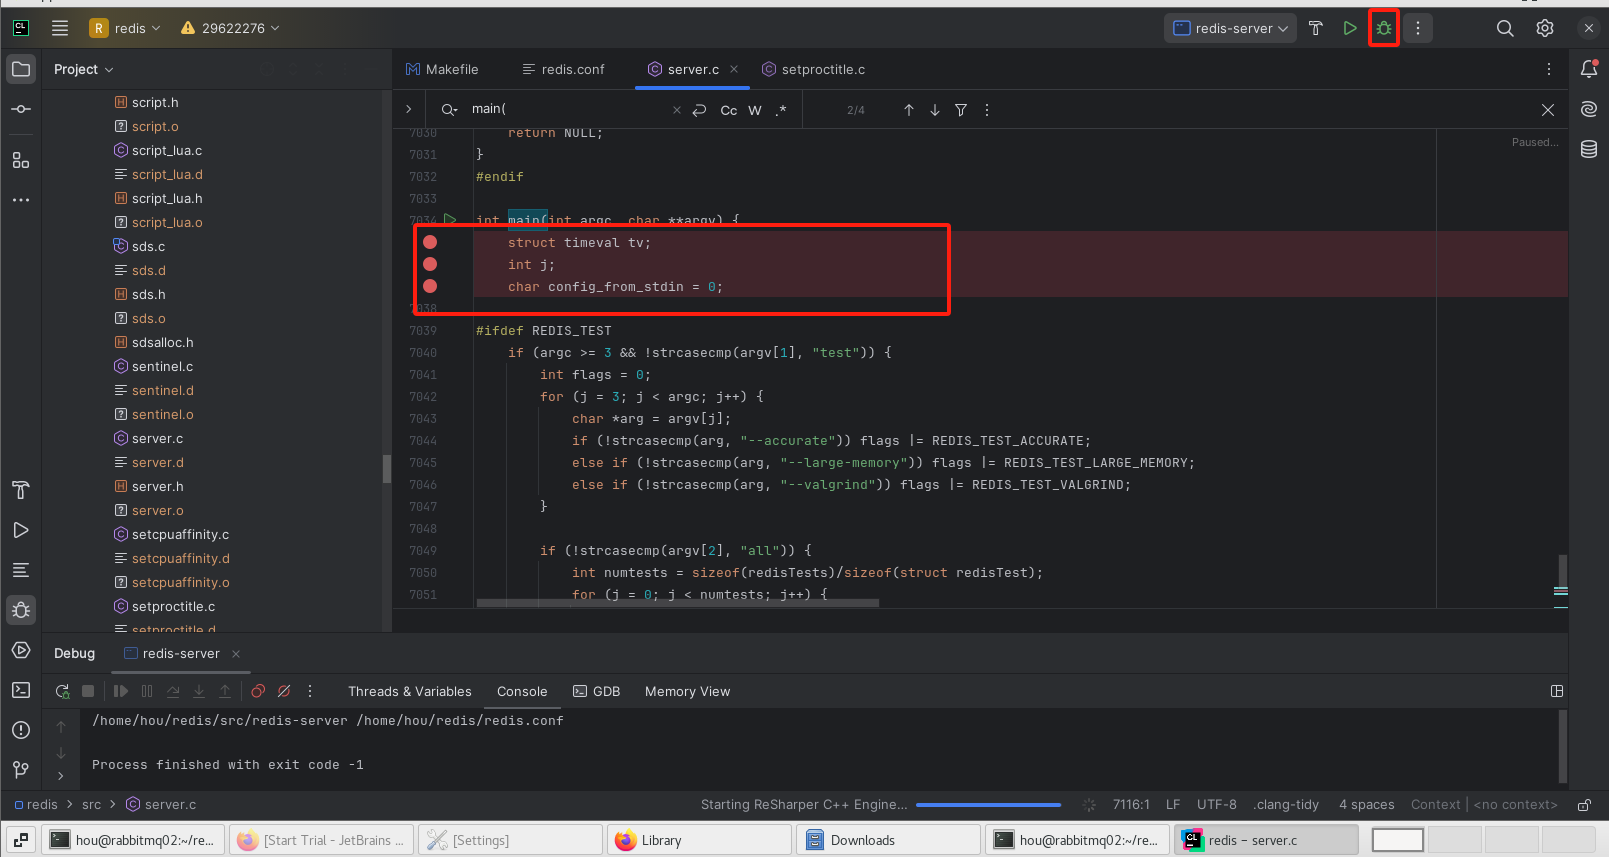The image size is (1609, 857).
Task: Toggle filter search results funnel icon
Action: (x=961, y=110)
